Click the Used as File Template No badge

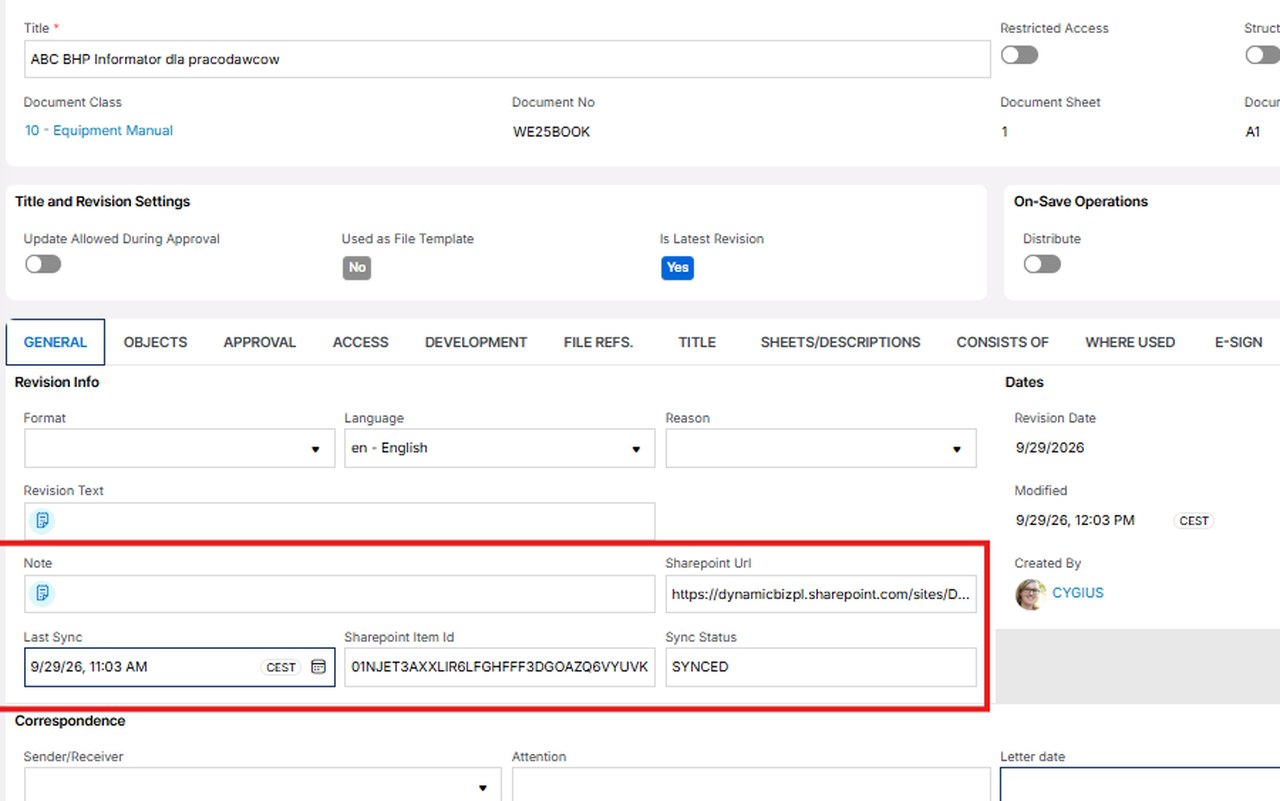(x=357, y=268)
